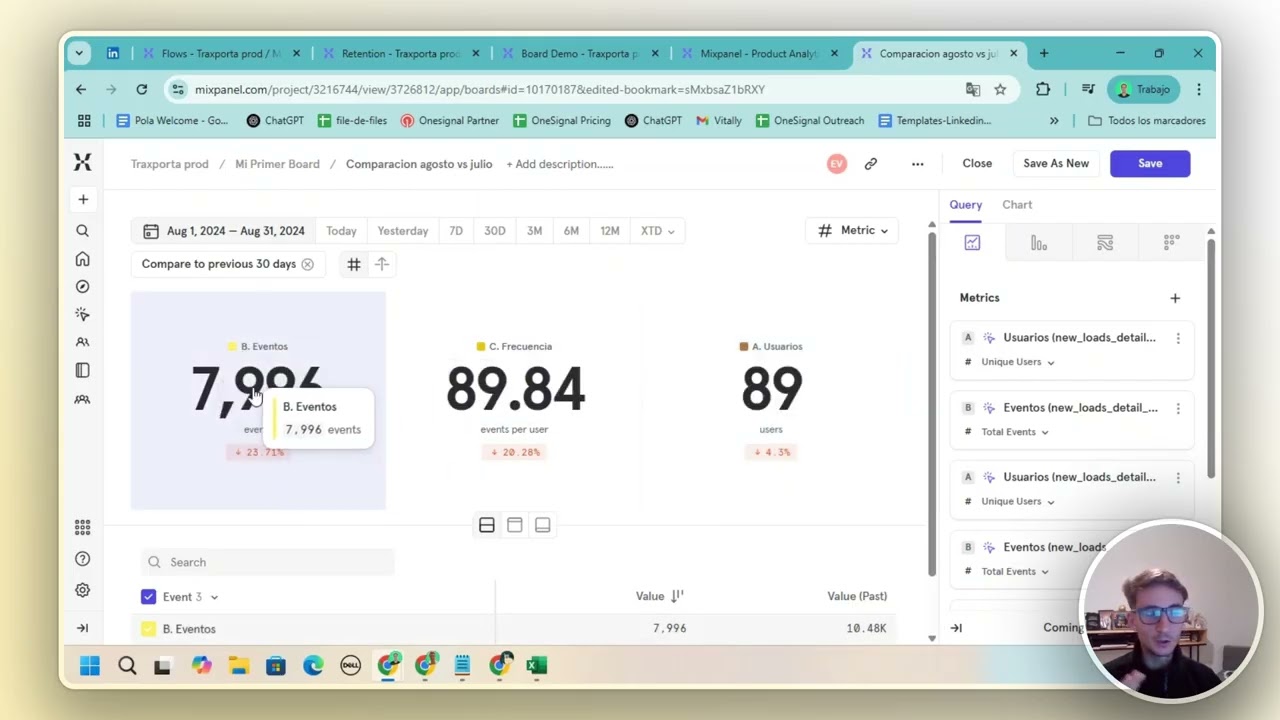Switch to Board Demo browser tab

click(x=578, y=54)
